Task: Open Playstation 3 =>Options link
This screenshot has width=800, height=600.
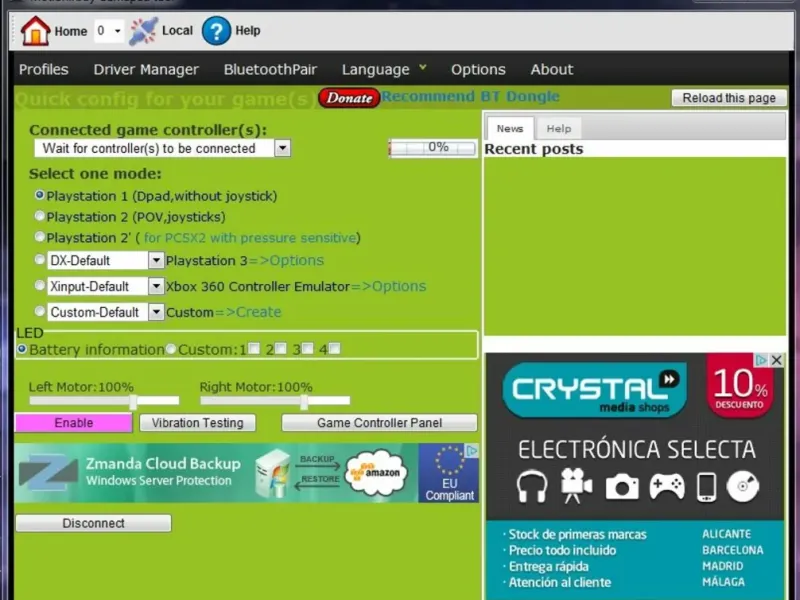Action: pos(286,260)
